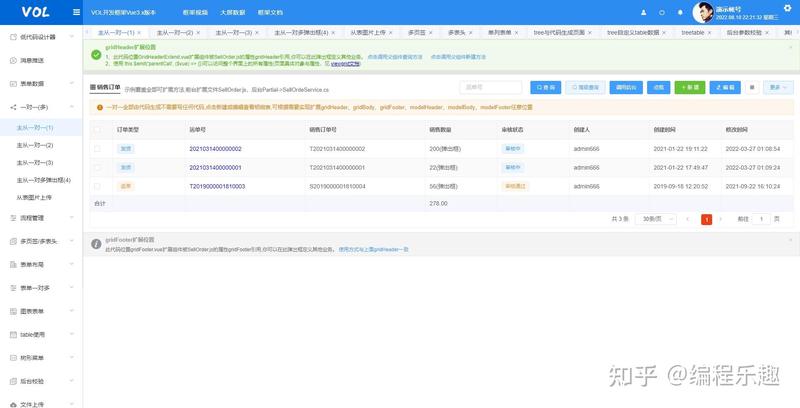Click the order number search input
The height and width of the screenshot is (408, 800).
(491, 87)
